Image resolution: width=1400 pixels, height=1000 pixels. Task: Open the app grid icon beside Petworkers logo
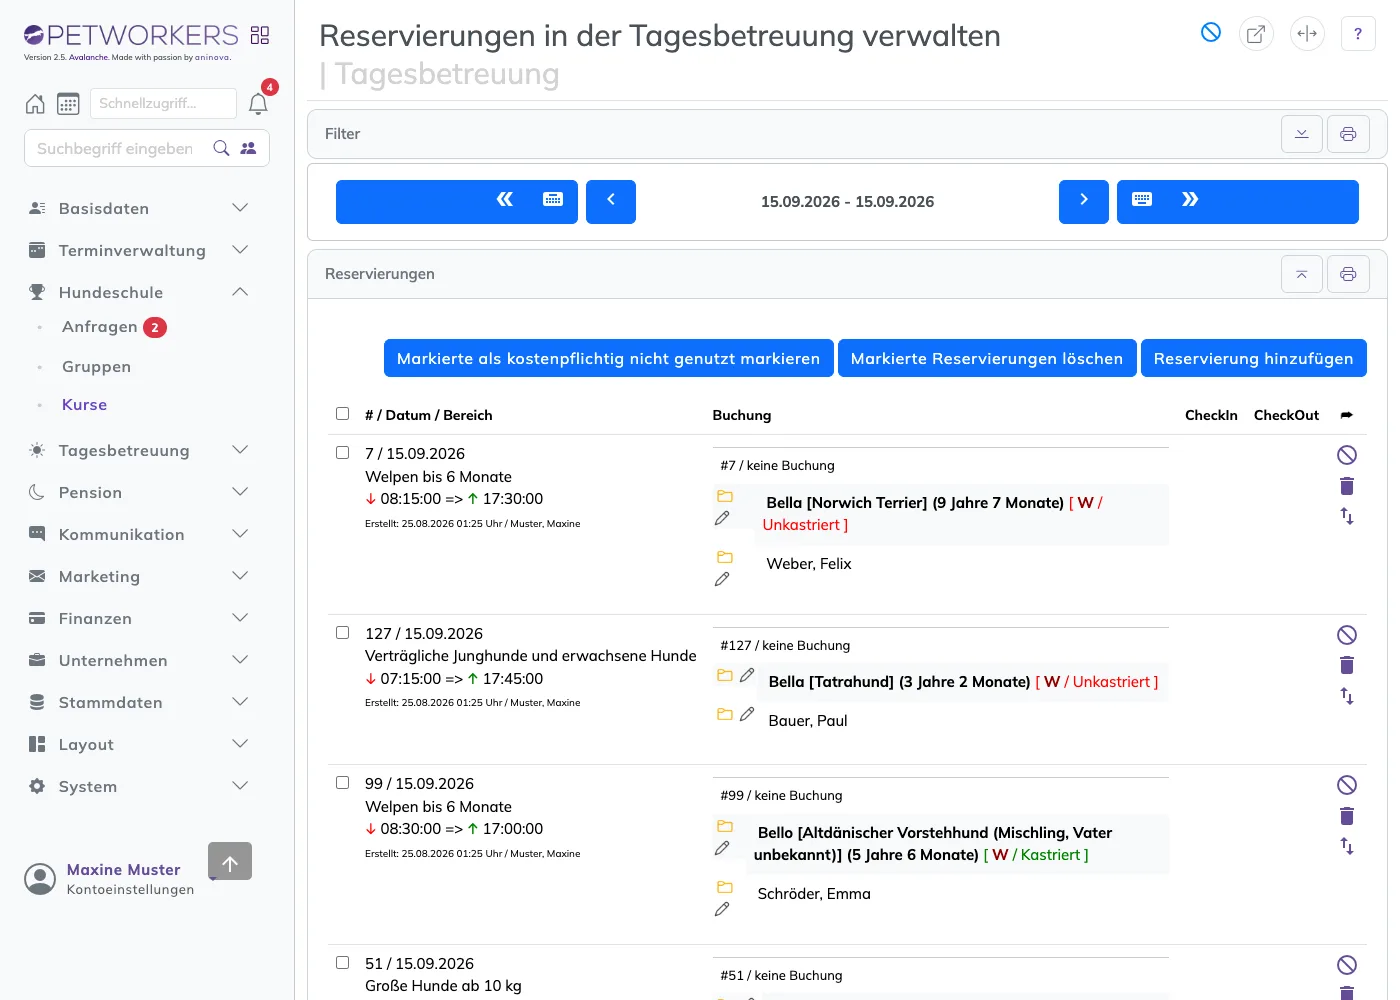tap(260, 35)
